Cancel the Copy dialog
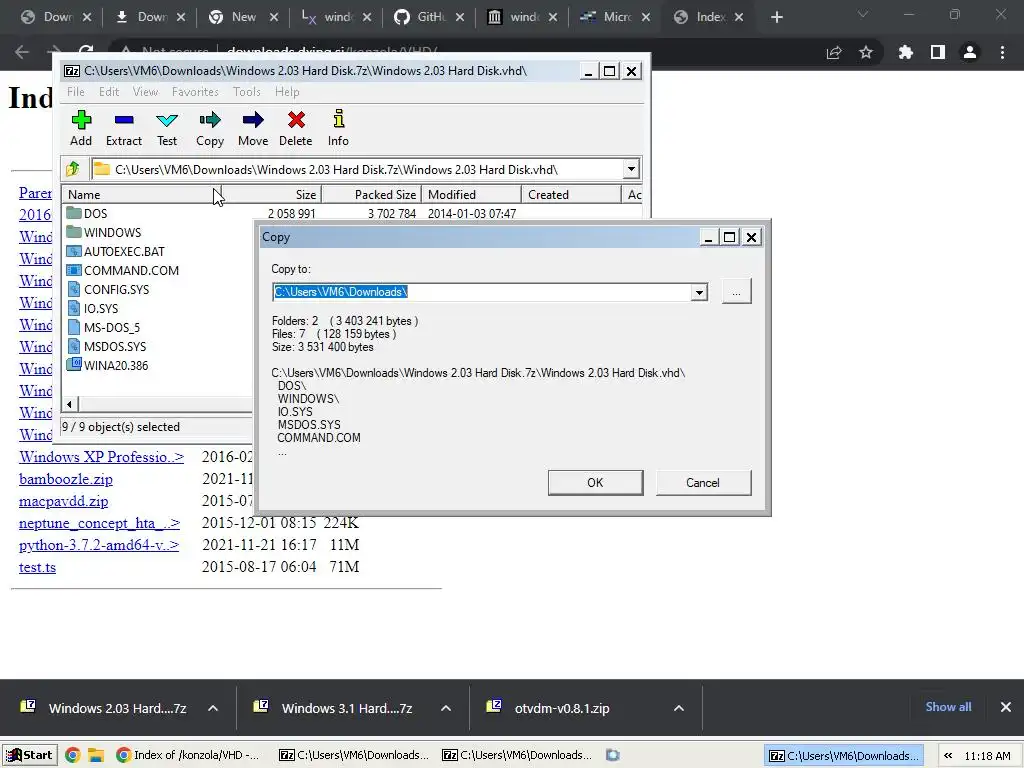The image size is (1024, 768). click(703, 483)
